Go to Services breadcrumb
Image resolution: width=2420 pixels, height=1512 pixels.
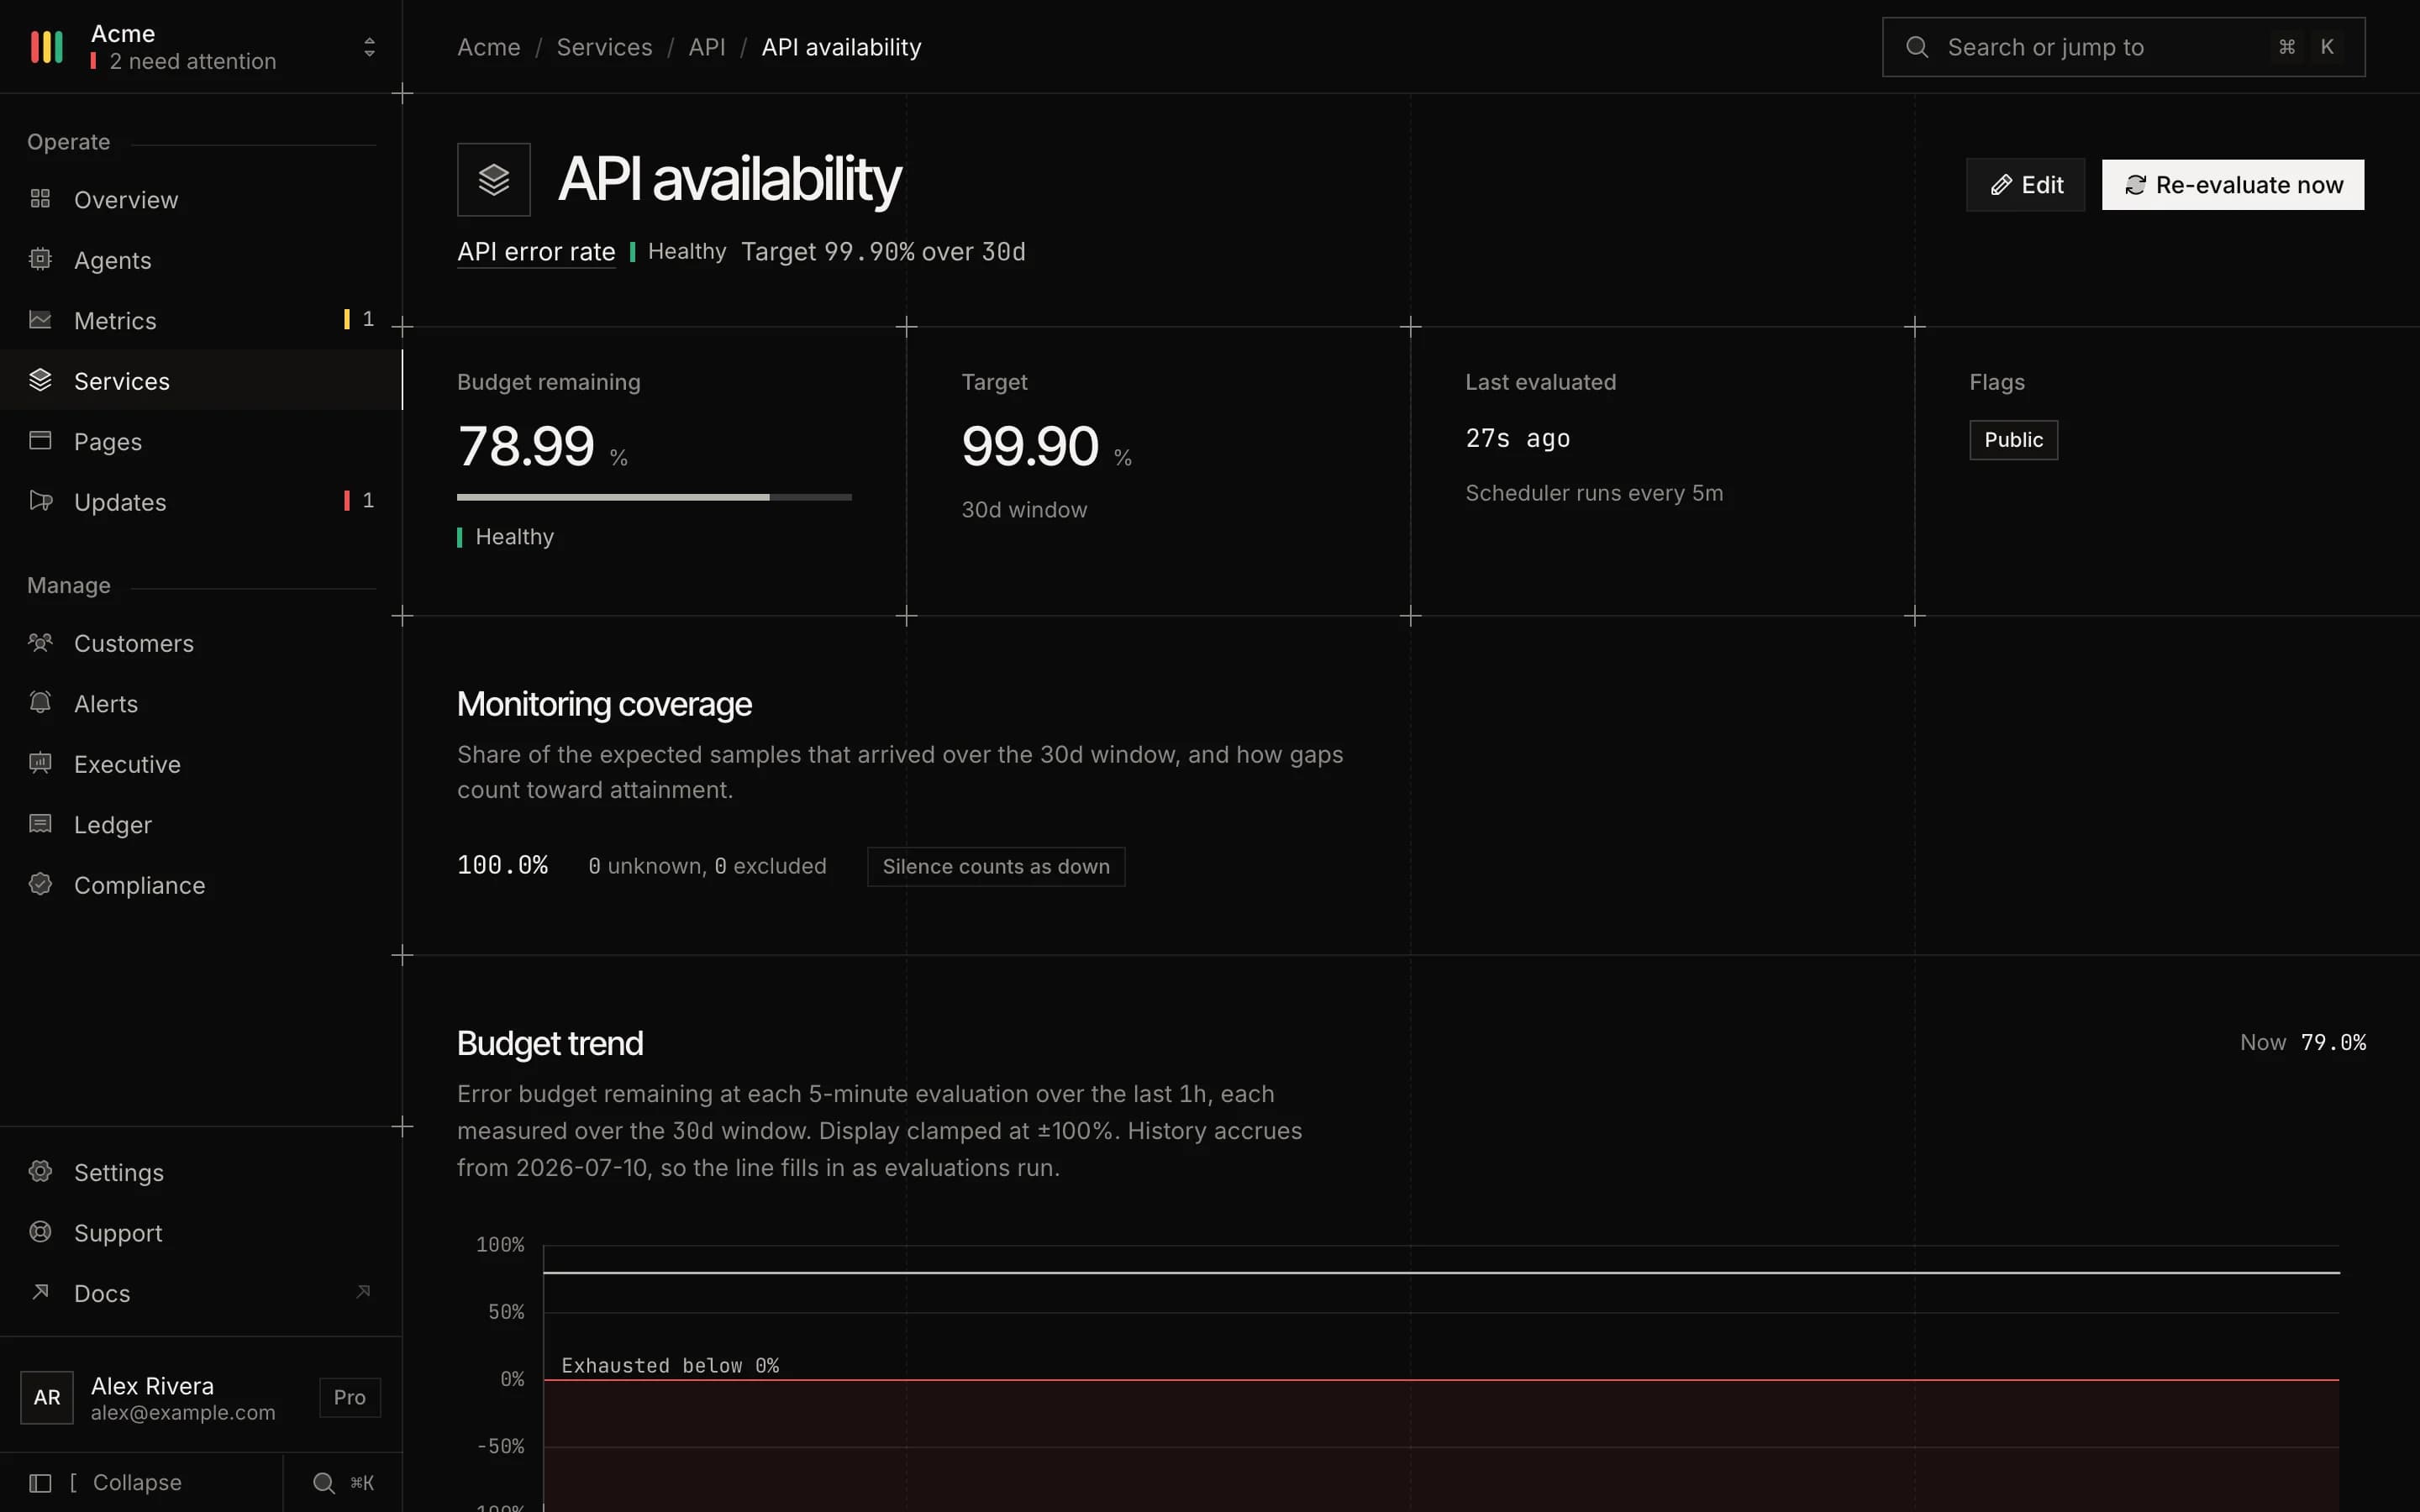(604, 47)
